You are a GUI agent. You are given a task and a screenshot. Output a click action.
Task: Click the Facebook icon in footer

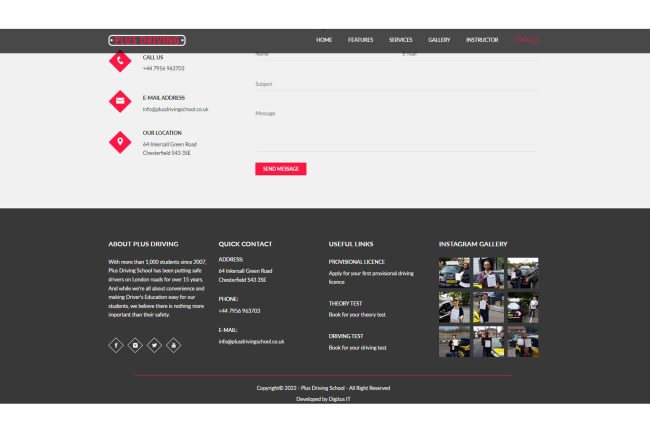click(116, 345)
